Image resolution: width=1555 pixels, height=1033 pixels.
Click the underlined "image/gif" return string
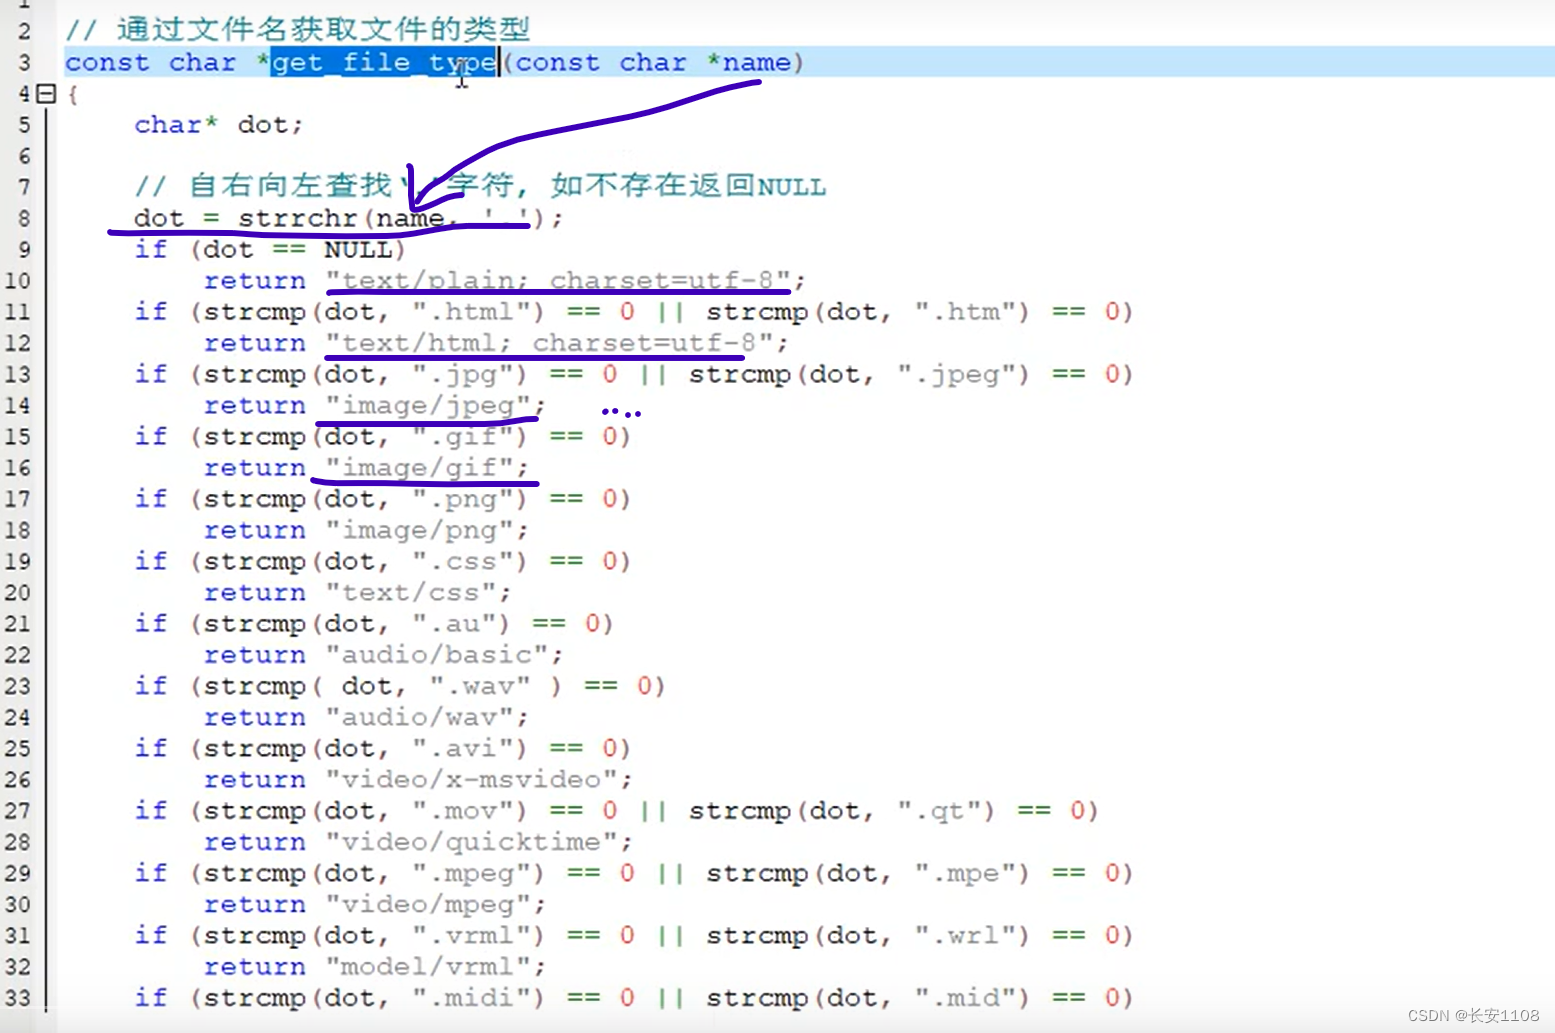tap(425, 467)
